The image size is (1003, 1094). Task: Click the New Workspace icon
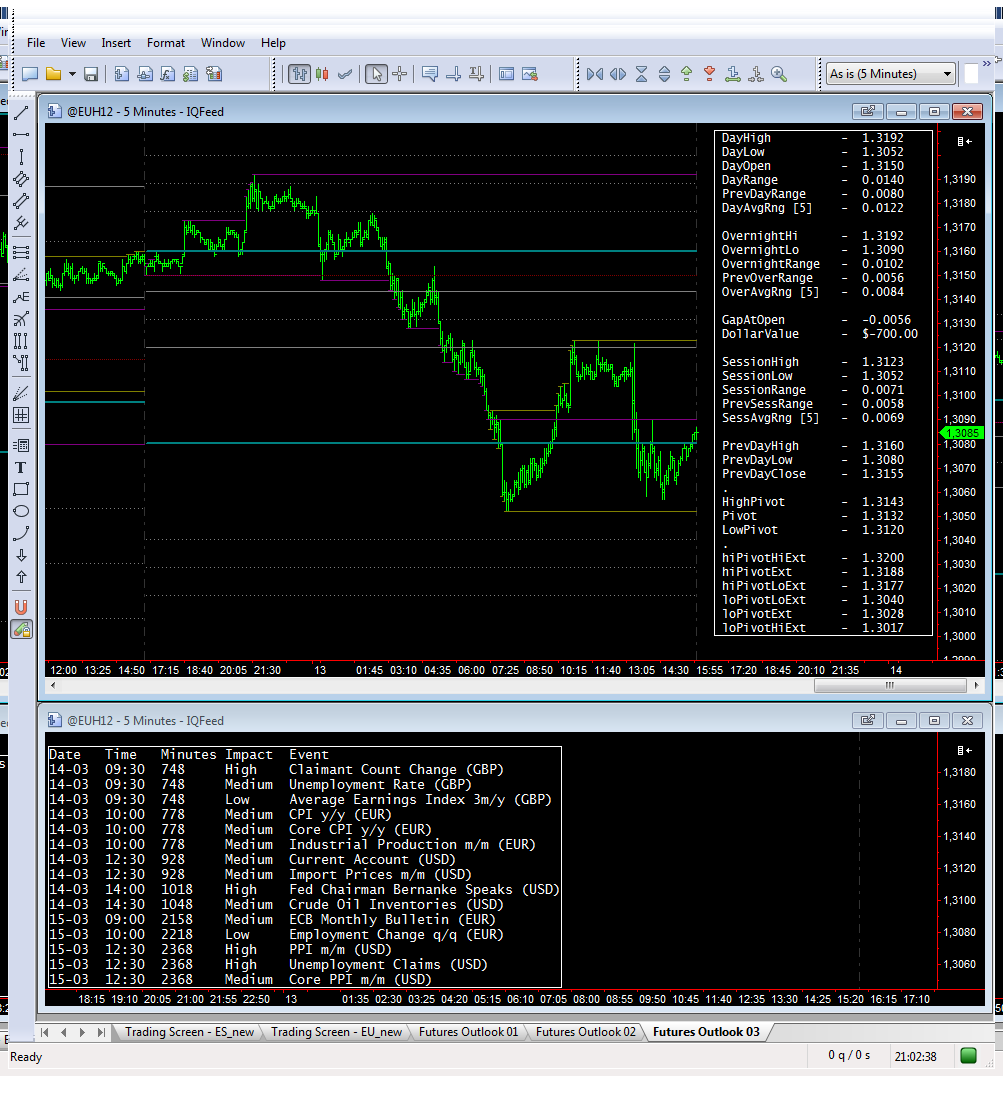(30, 74)
